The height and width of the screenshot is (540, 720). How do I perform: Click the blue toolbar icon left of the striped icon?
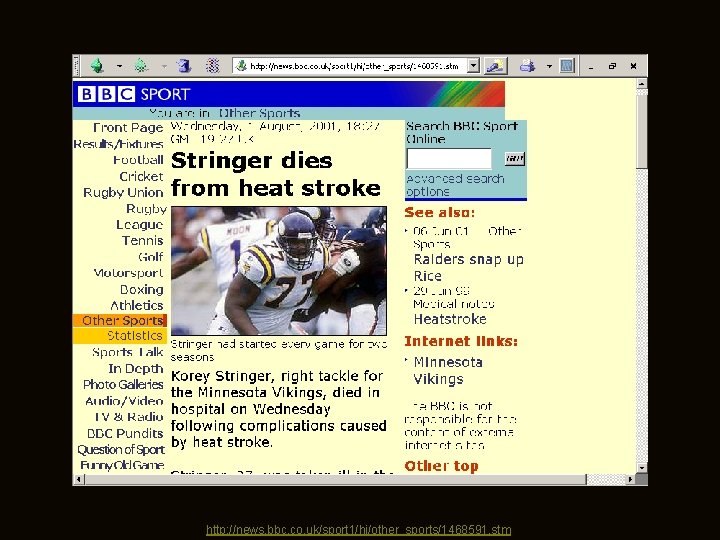184,66
